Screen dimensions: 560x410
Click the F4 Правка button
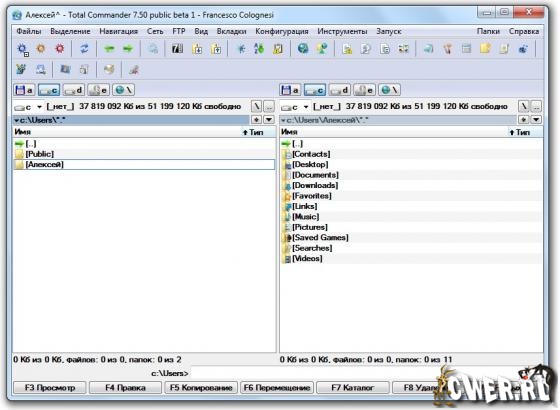pyautogui.click(x=125, y=388)
